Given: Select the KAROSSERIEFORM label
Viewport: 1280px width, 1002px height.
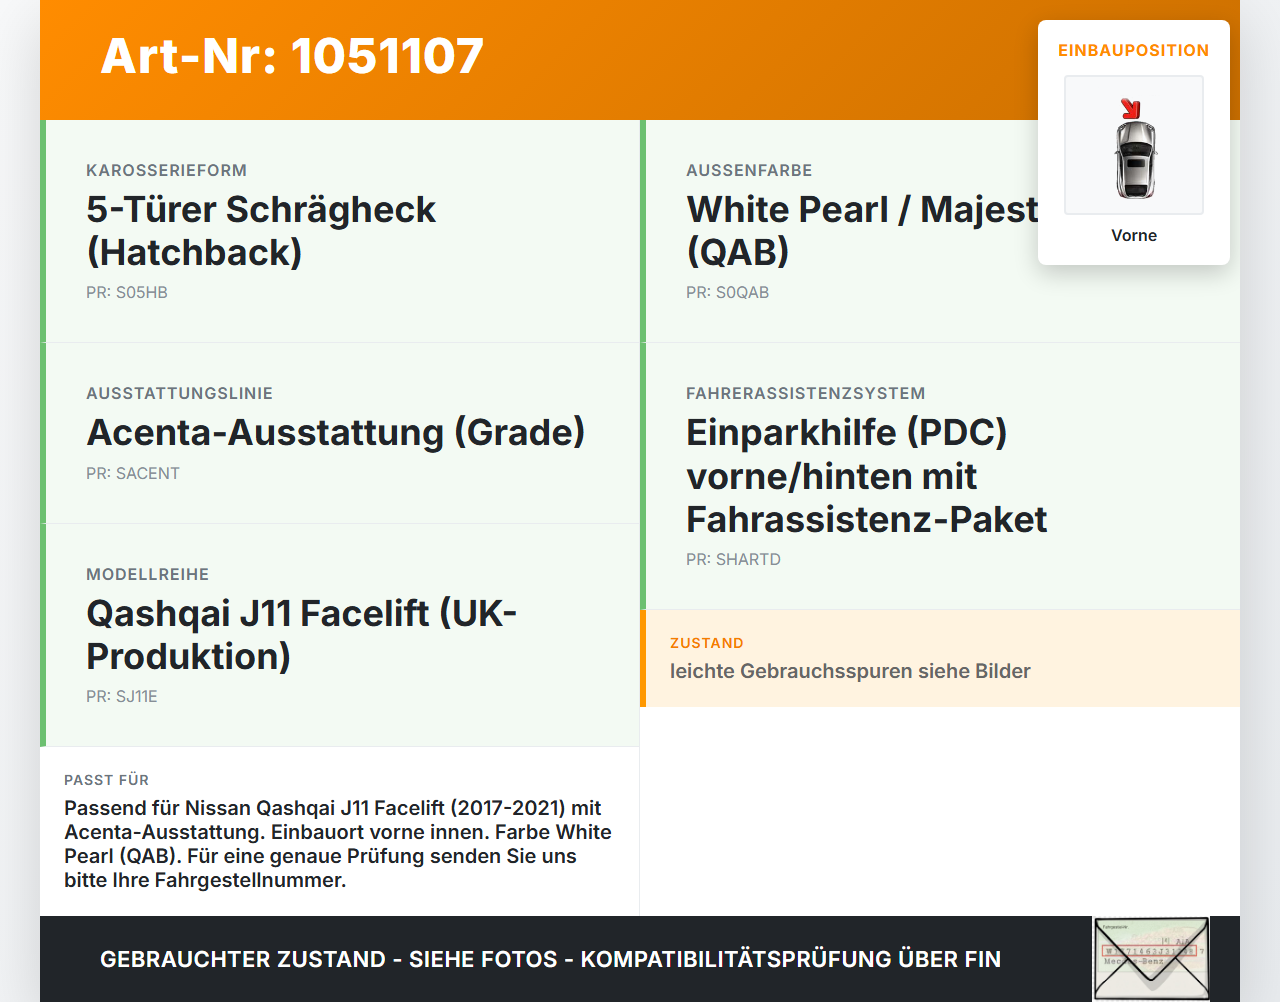Looking at the screenshot, I should (x=166, y=170).
